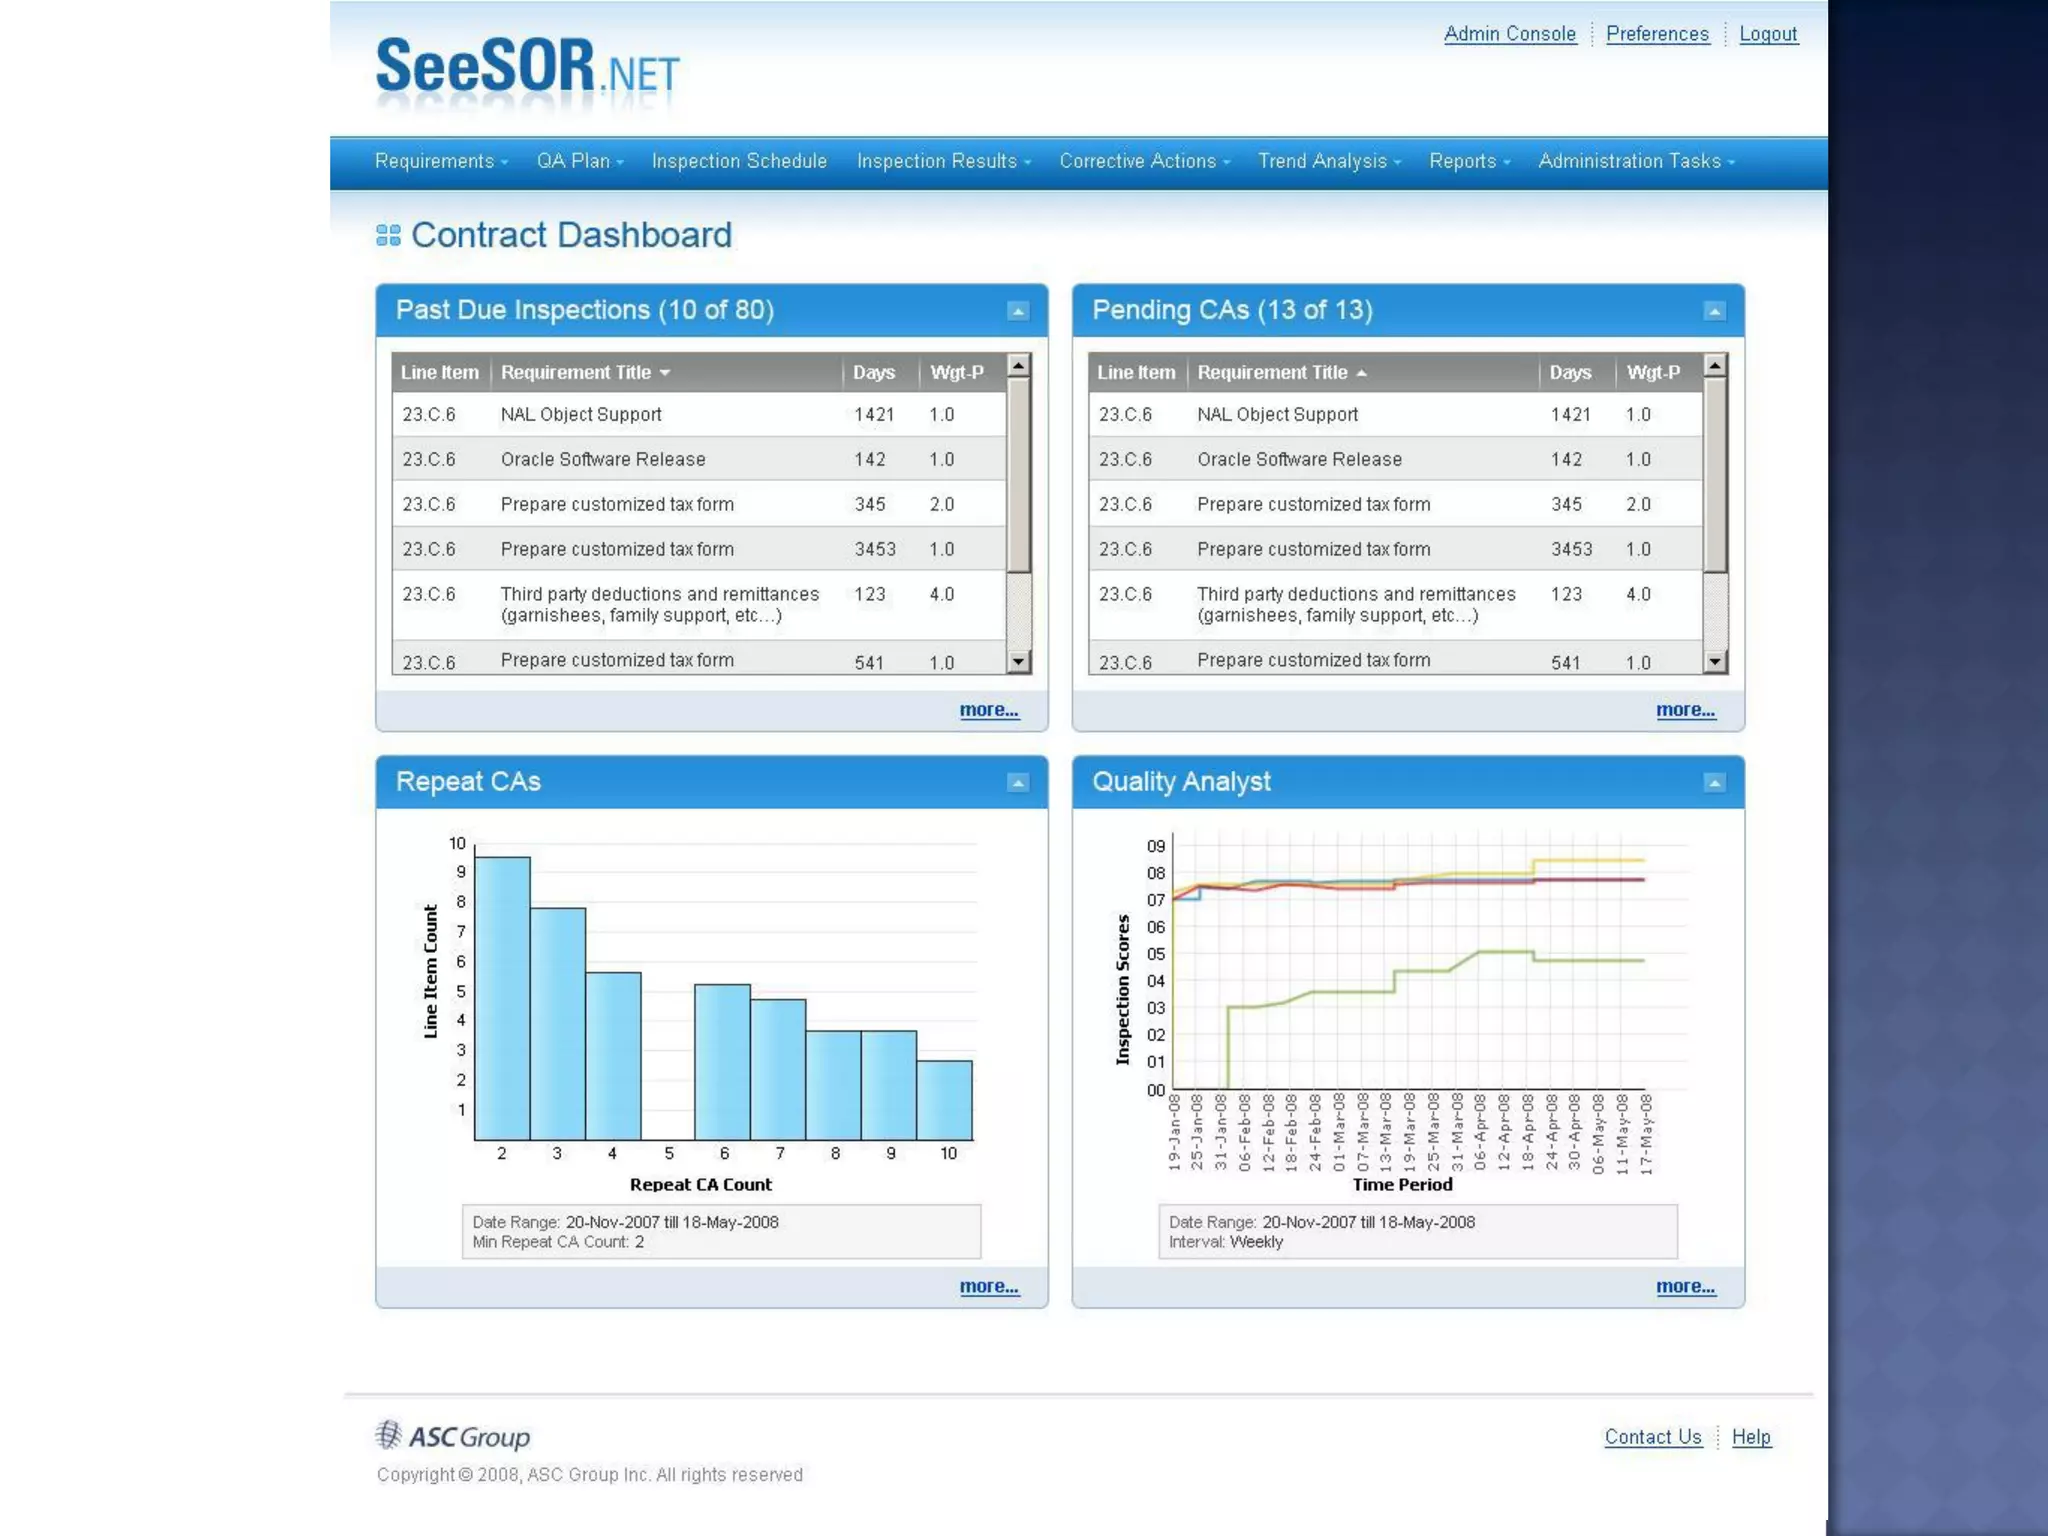Collapse the Past Due Inspections panel
Viewport: 2048px width, 1536px height.
click(x=1017, y=311)
